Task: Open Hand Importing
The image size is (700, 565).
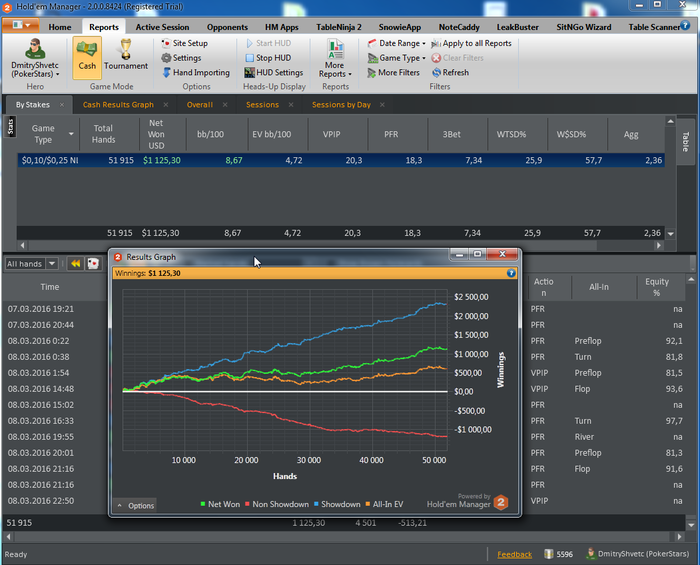Action: click(x=196, y=73)
